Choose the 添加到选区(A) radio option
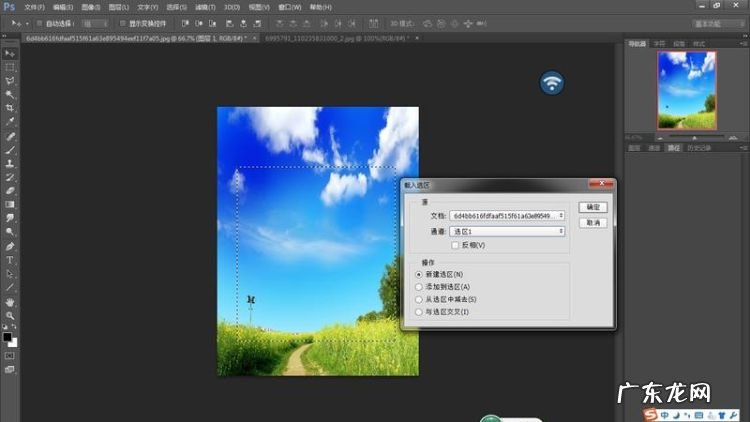This screenshot has height=422, width=750. pos(419,287)
